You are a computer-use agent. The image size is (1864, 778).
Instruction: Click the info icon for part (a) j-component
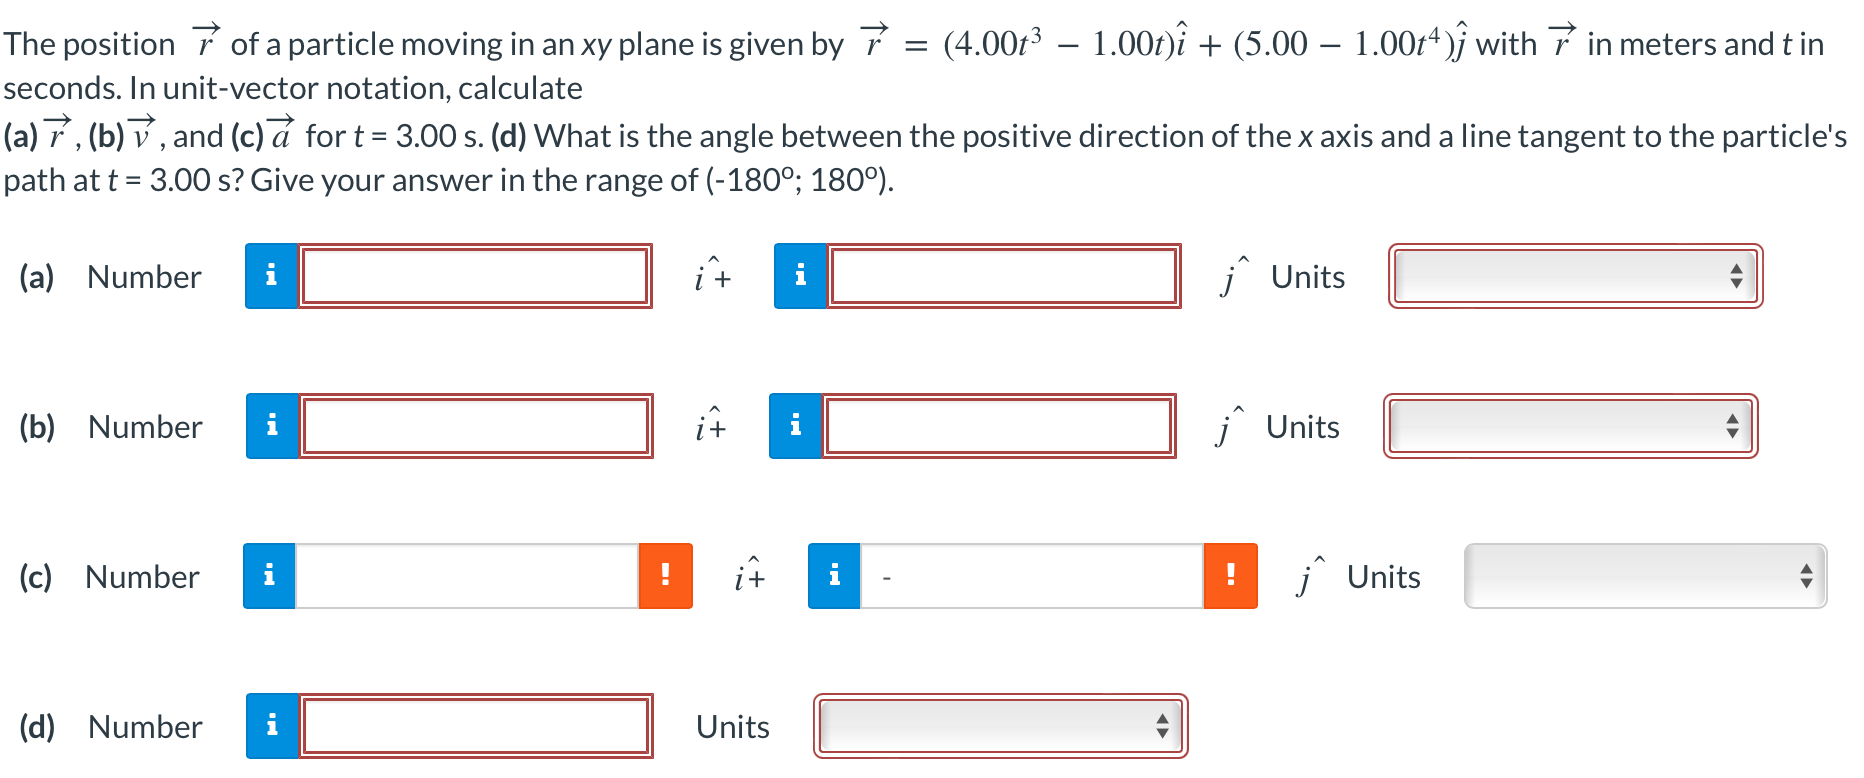(800, 277)
